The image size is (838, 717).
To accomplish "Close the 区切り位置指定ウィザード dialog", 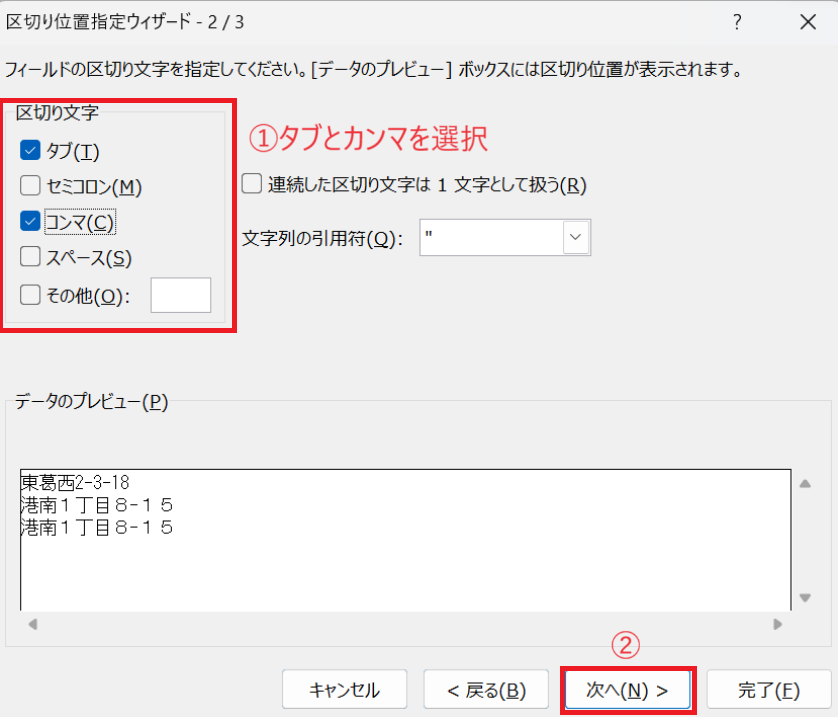I will point(808,22).
